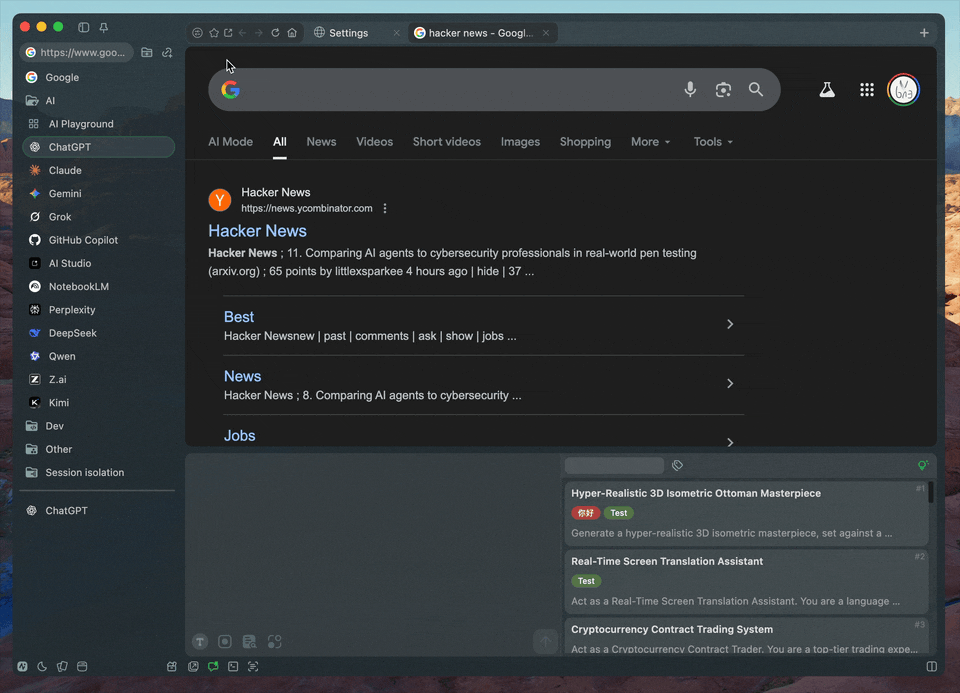Image resolution: width=960 pixels, height=693 pixels.
Task: Toggle dark mode moon icon
Action: (x=42, y=667)
